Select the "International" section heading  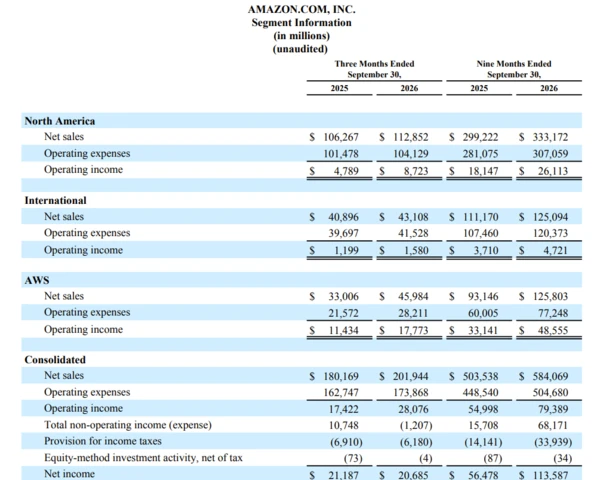tap(55, 201)
